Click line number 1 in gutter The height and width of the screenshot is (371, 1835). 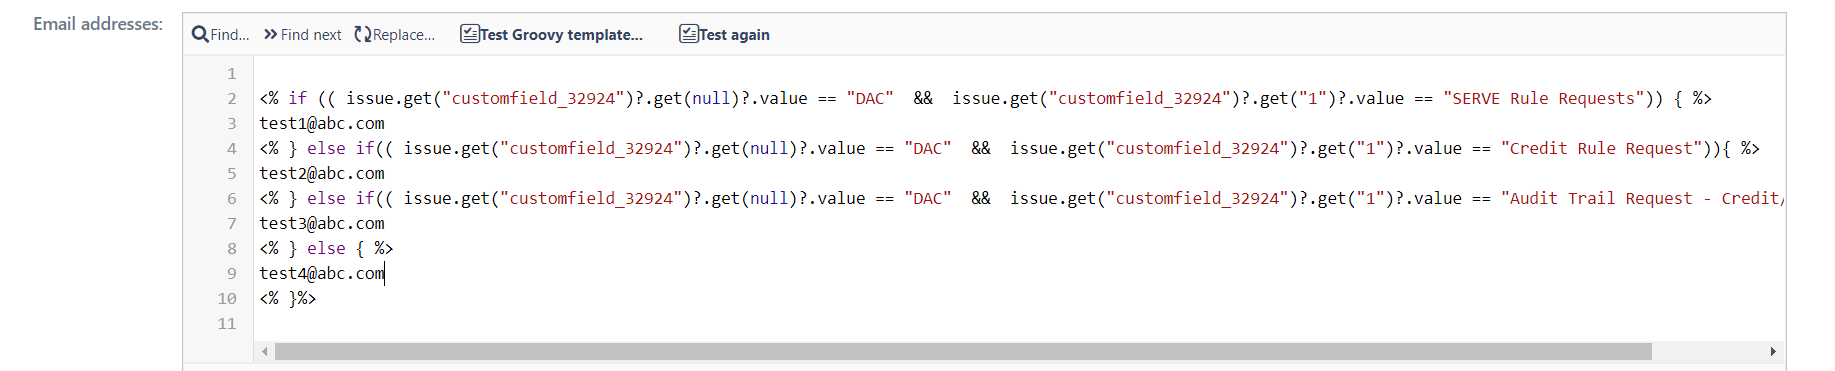(x=231, y=73)
